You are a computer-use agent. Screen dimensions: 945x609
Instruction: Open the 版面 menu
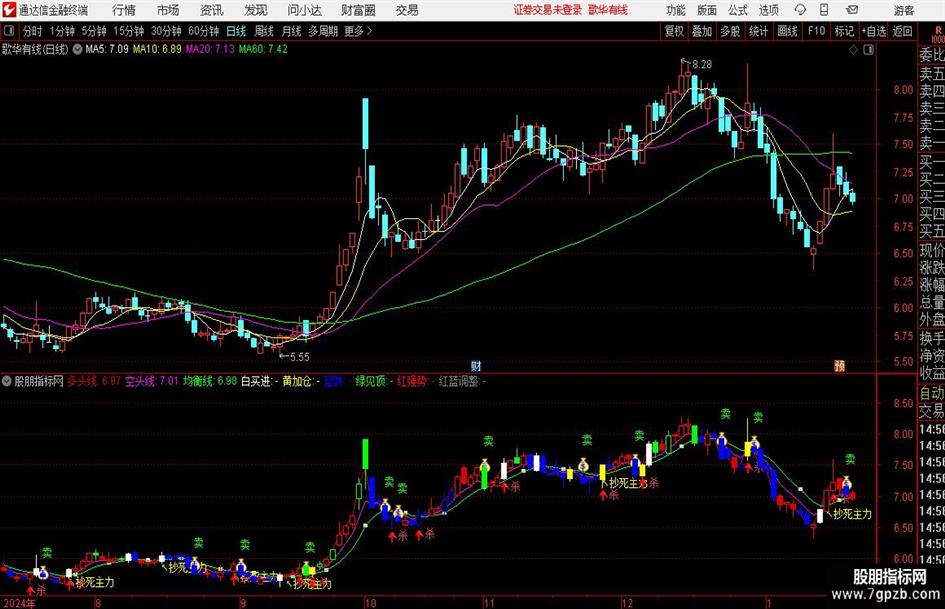coord(707,10)
